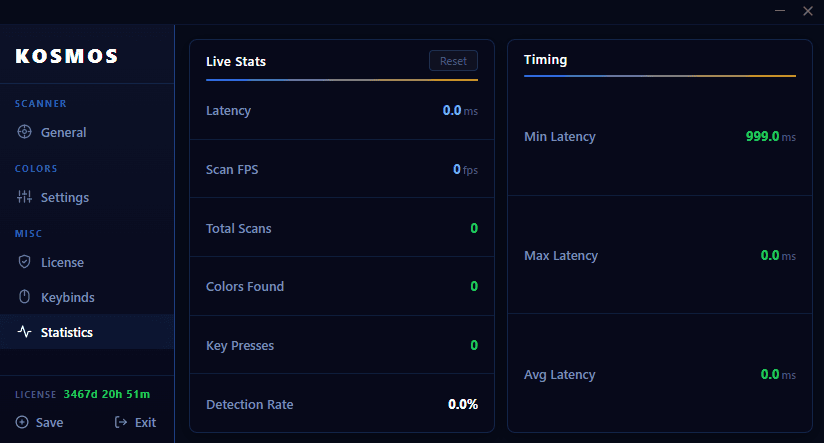Screen dimensions: 824x443
Task: Click the Min Latency value
Action: tap(762, 136)
